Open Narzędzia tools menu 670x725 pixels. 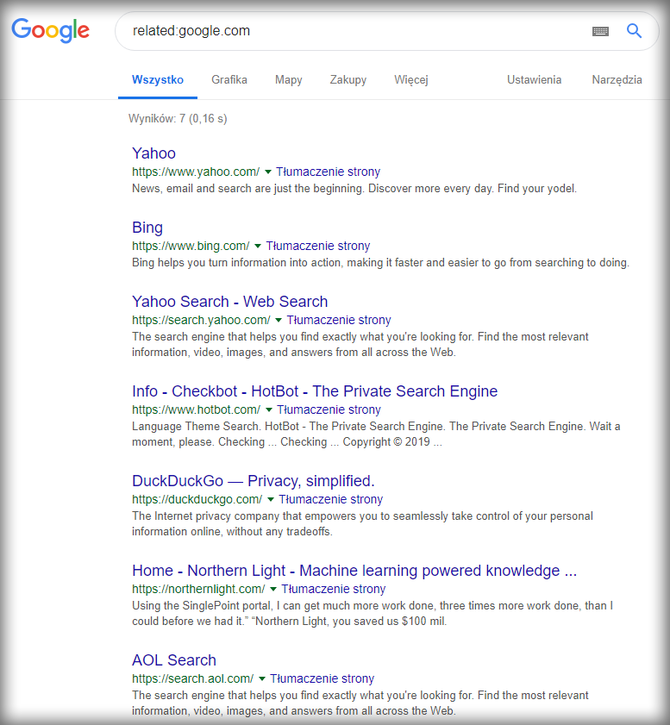click(x=617, y=80)
